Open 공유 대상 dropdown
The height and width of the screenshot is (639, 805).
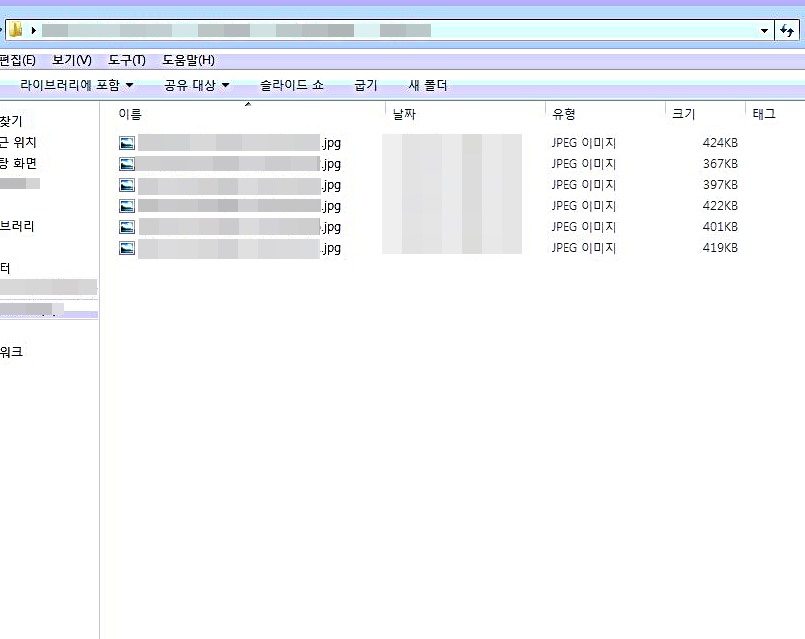point(196,85)
